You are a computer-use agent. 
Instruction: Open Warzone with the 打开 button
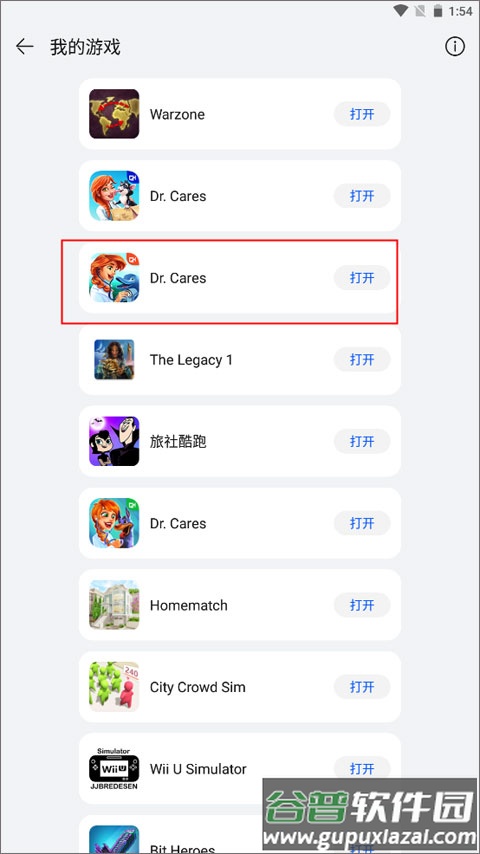coord(362,114)
